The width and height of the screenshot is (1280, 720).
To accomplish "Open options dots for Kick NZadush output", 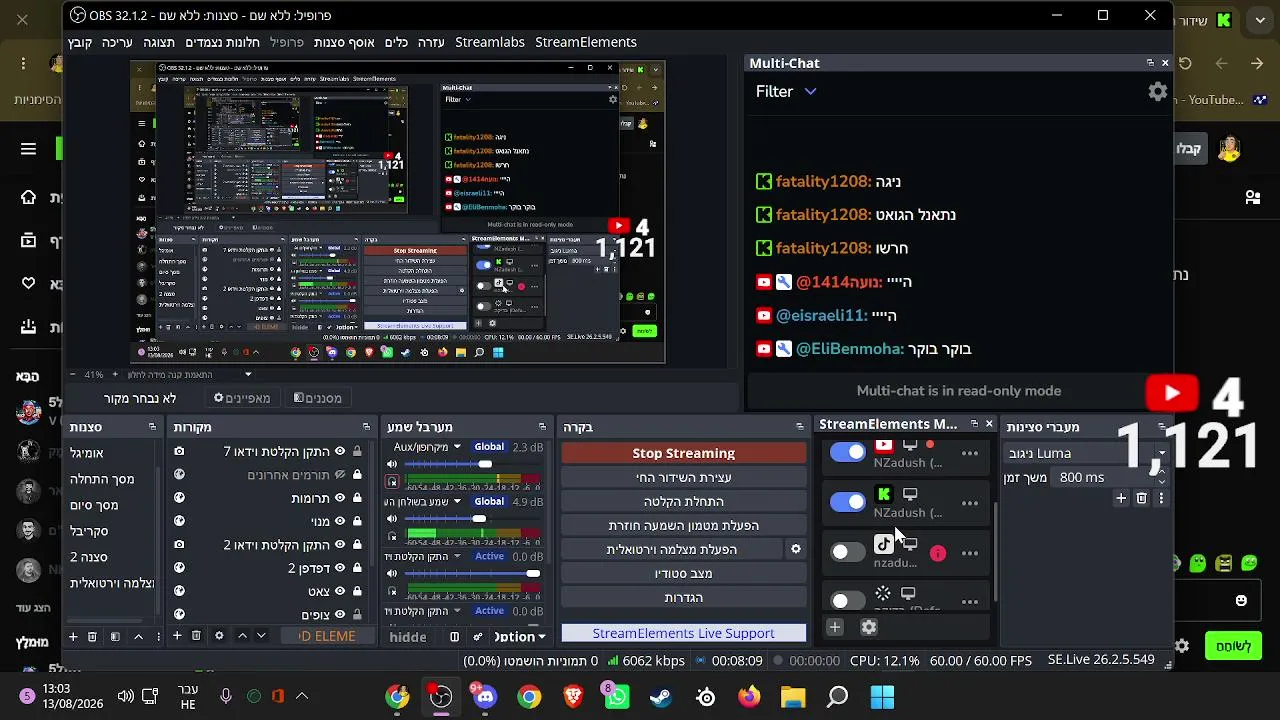I will click(970, 503).
